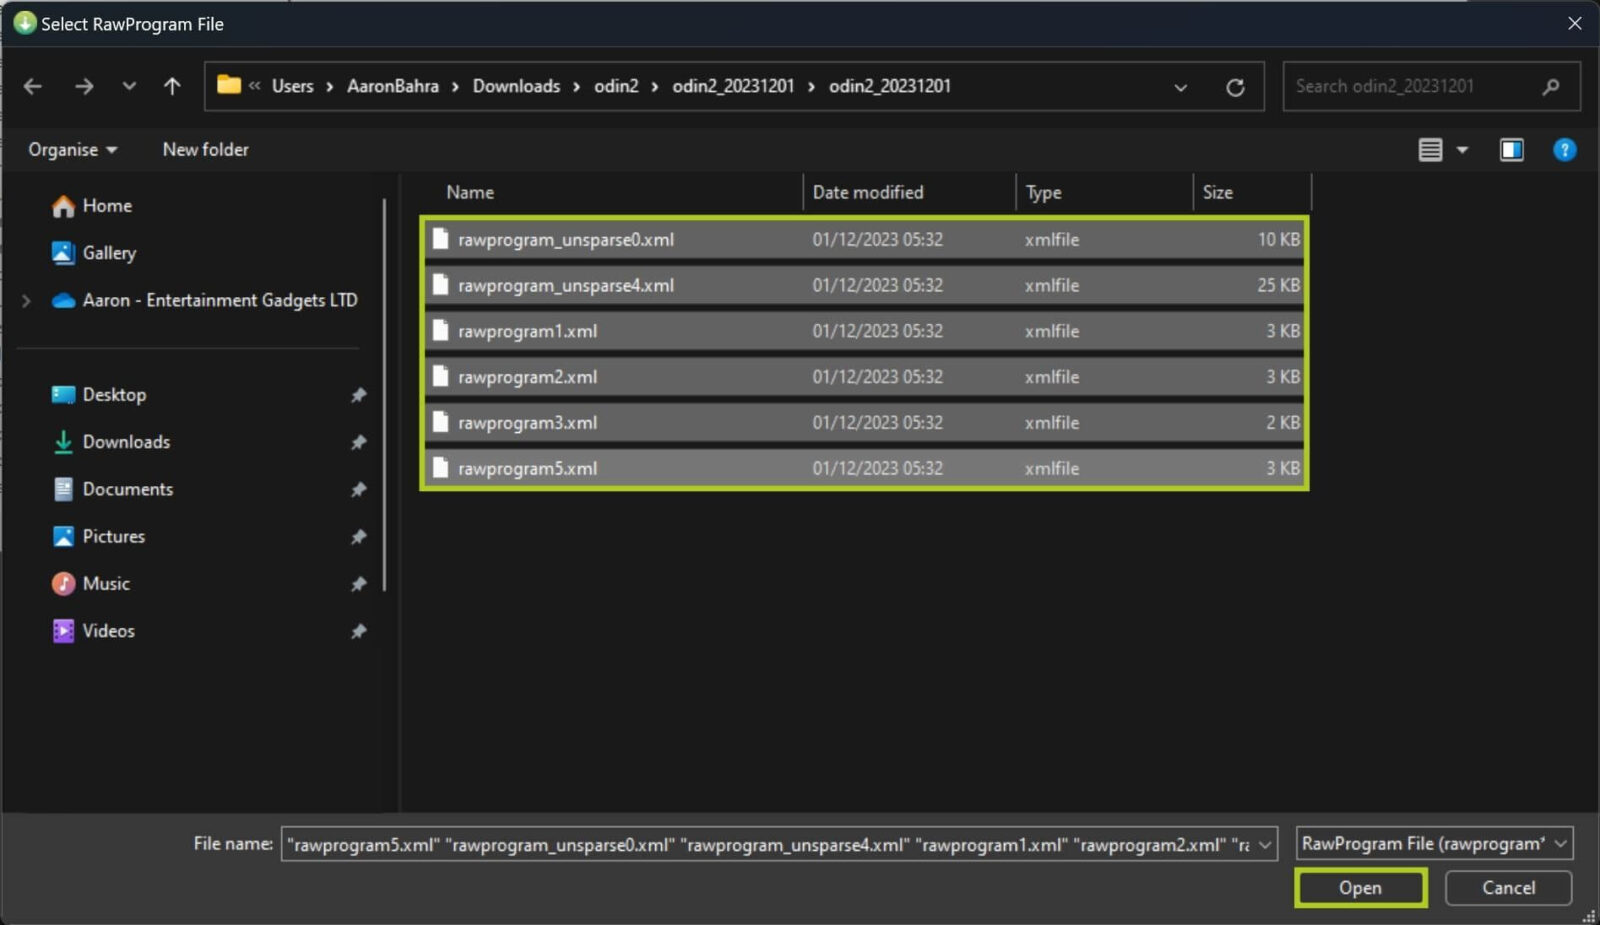The width and height of the screenshot is (1600, 925).
Task: Navigate up one folder level with the up arrow
Action: (x=171, y=86)
